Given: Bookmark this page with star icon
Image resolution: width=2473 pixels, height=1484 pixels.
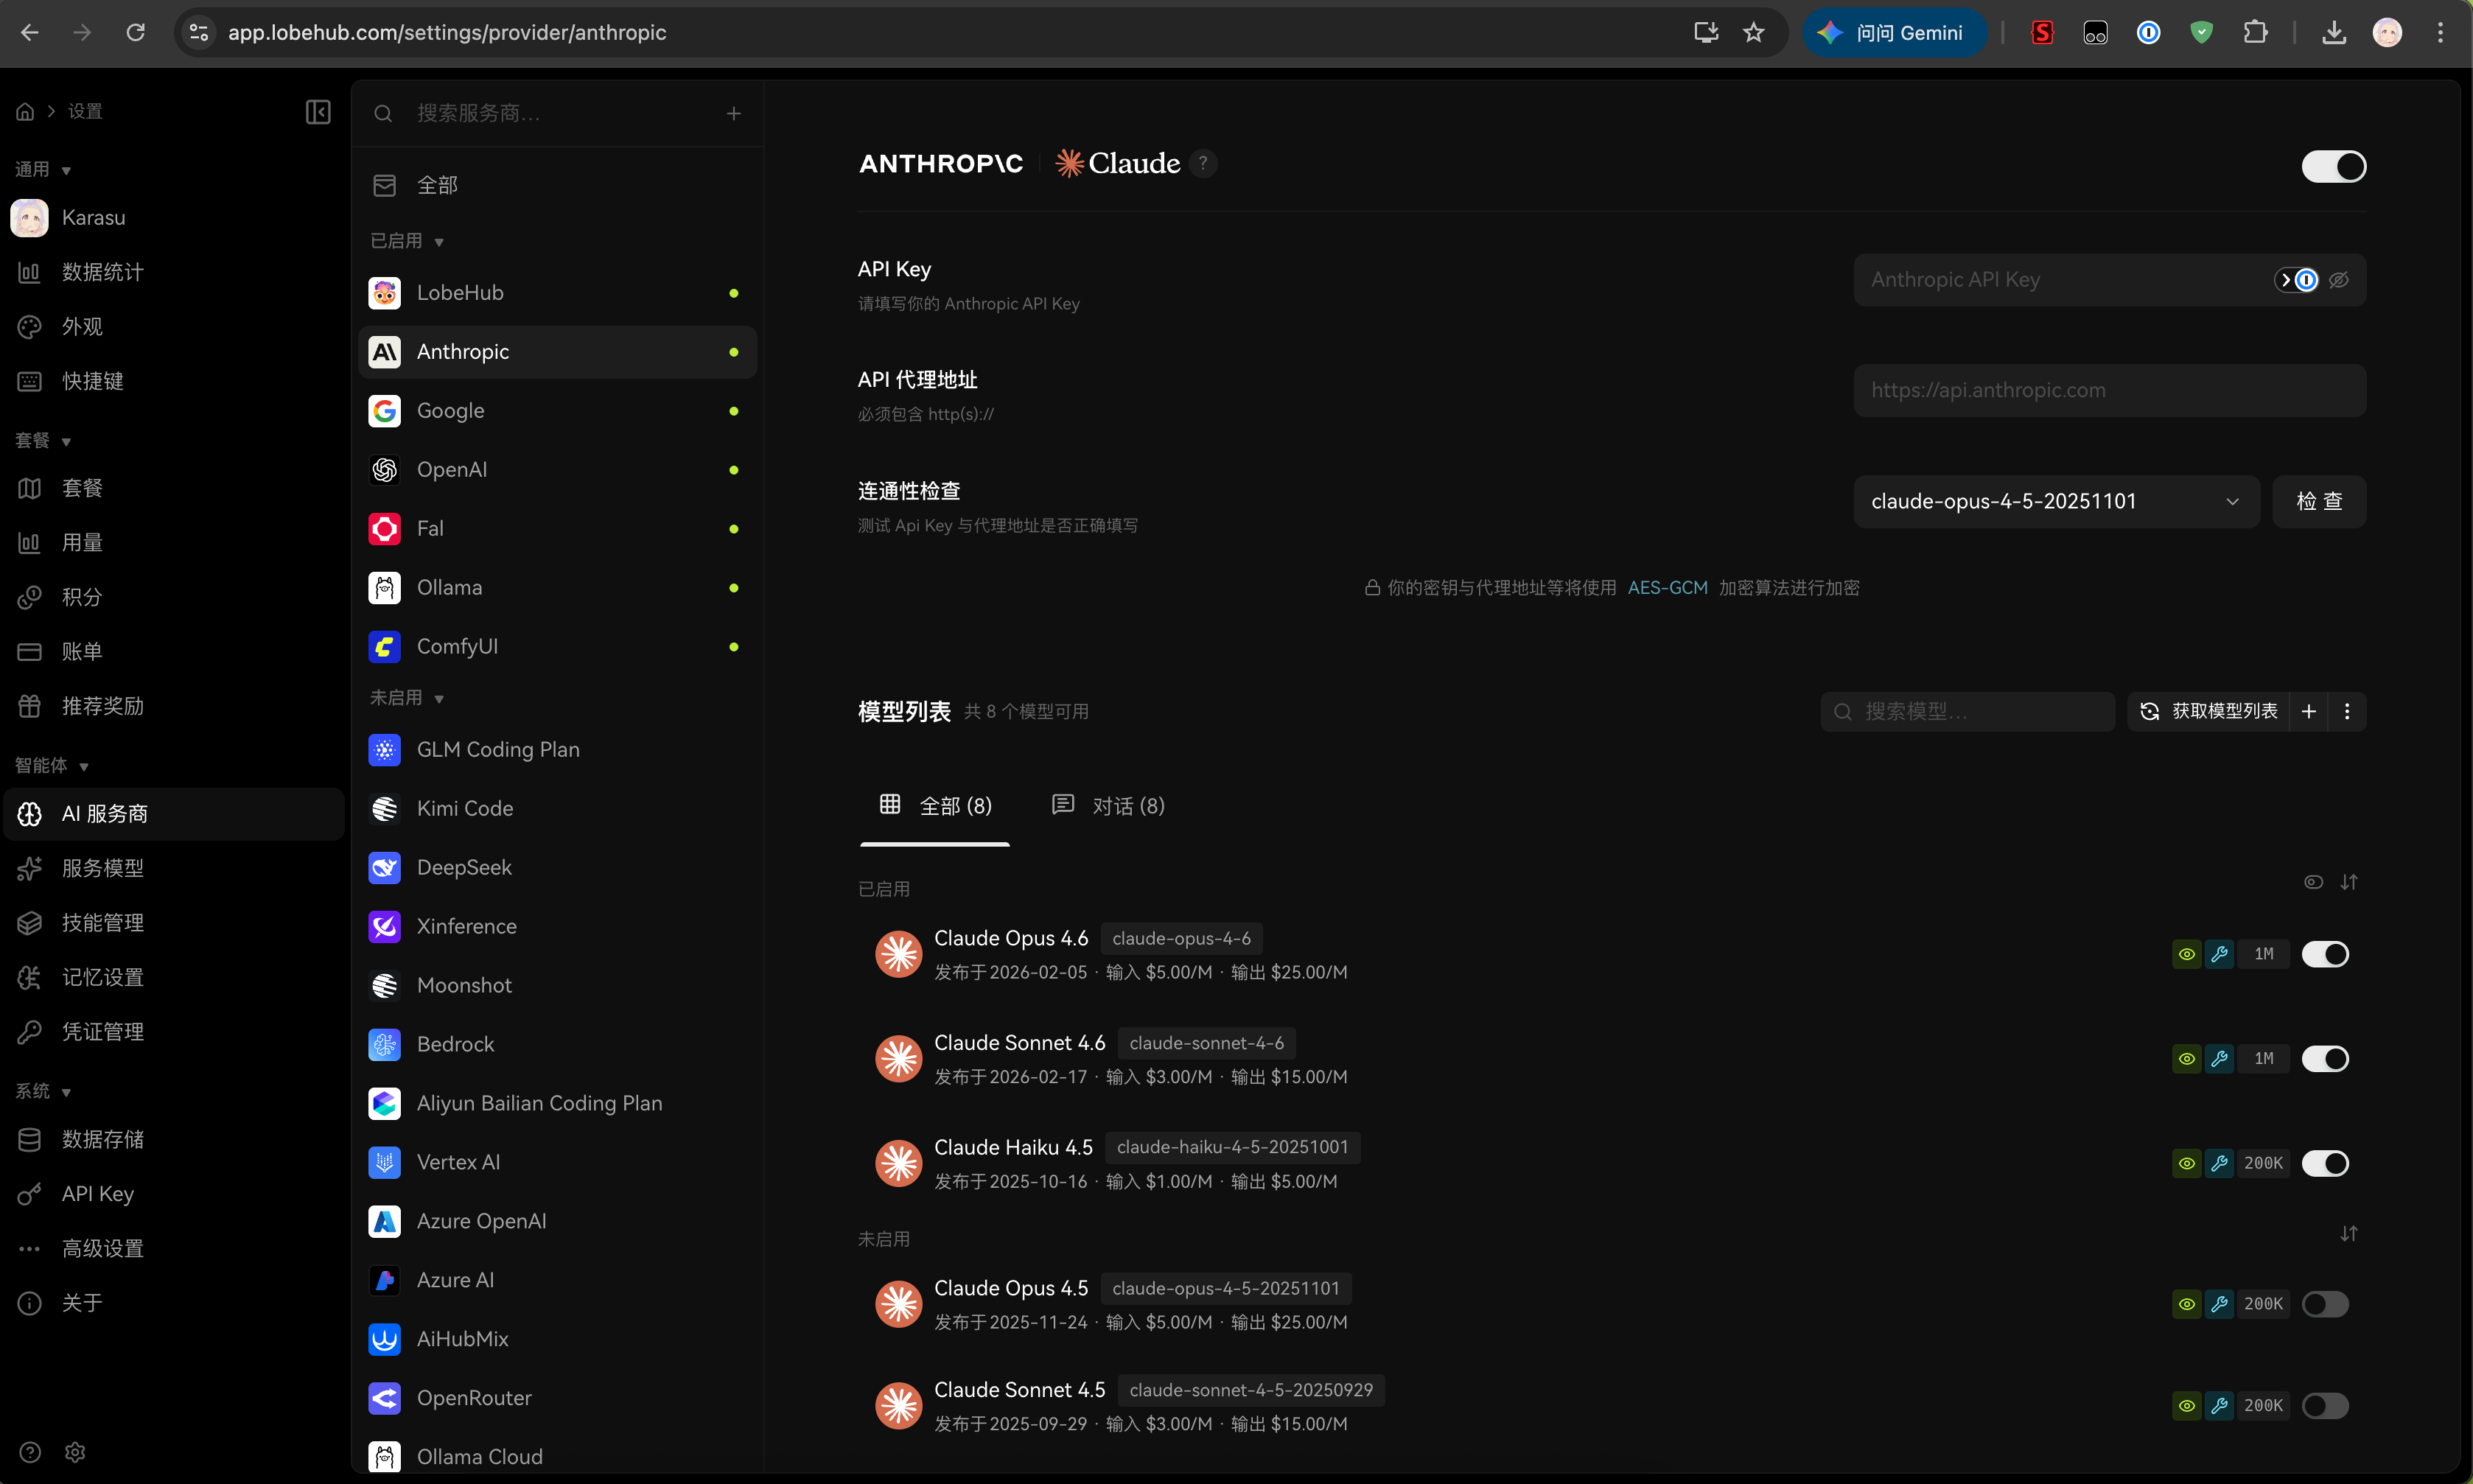Looking at the screenshot, I should [x=1754, y=33].
